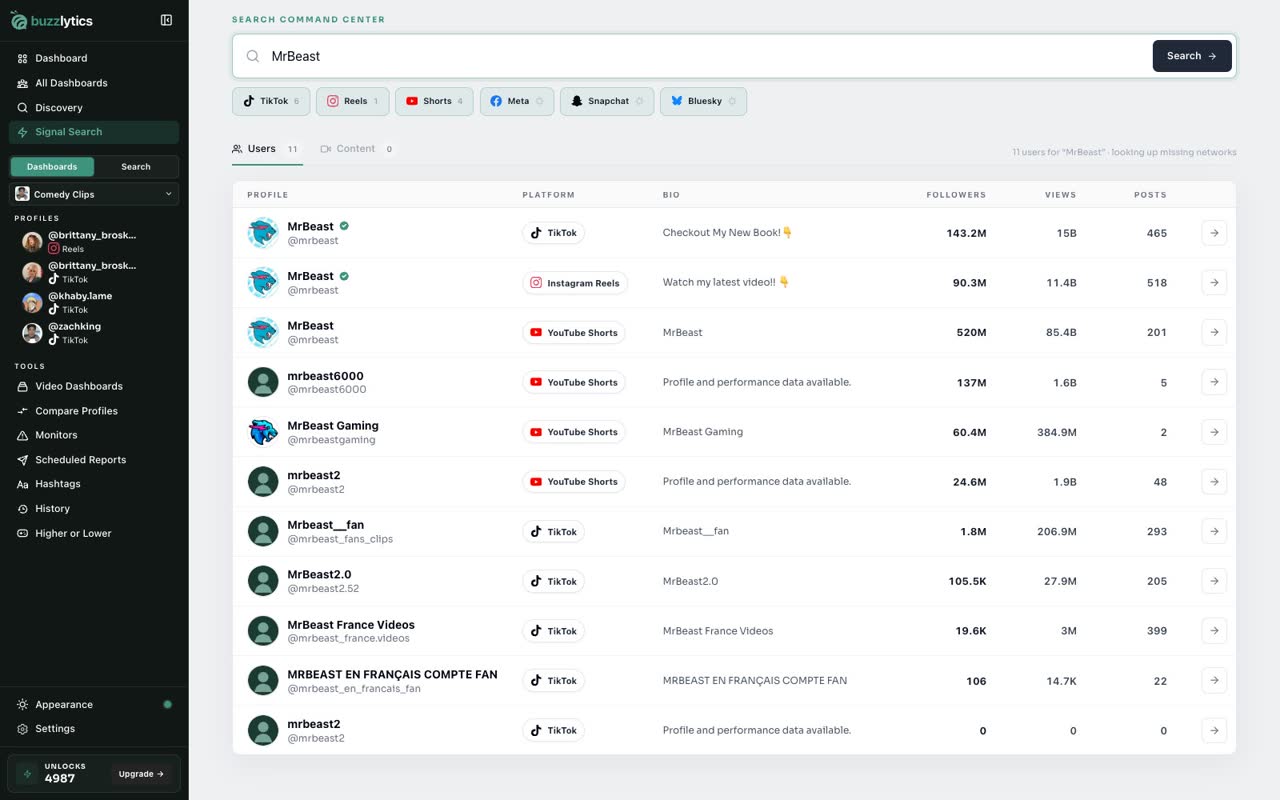Toggle the Shorts platform filter chip
Viewport: 1280px width, 800px height.
point(434,101)
